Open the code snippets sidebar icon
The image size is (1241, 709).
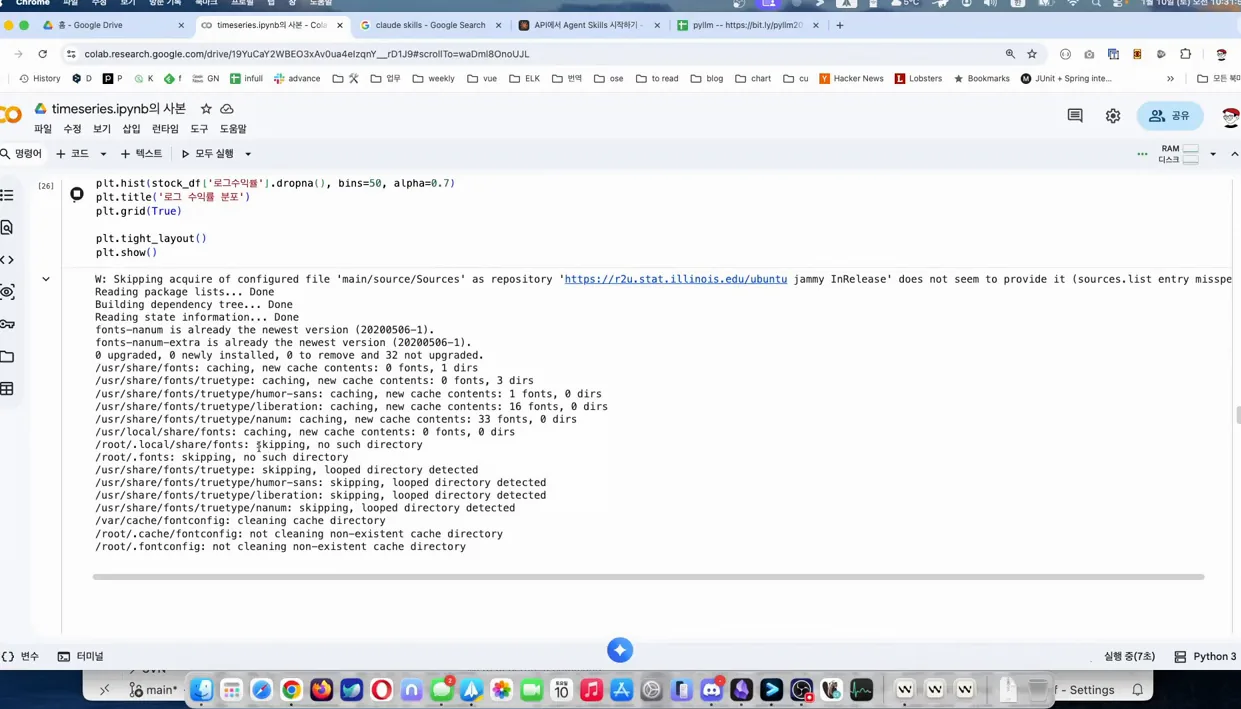pyautogui.click(x=7, y=260)
